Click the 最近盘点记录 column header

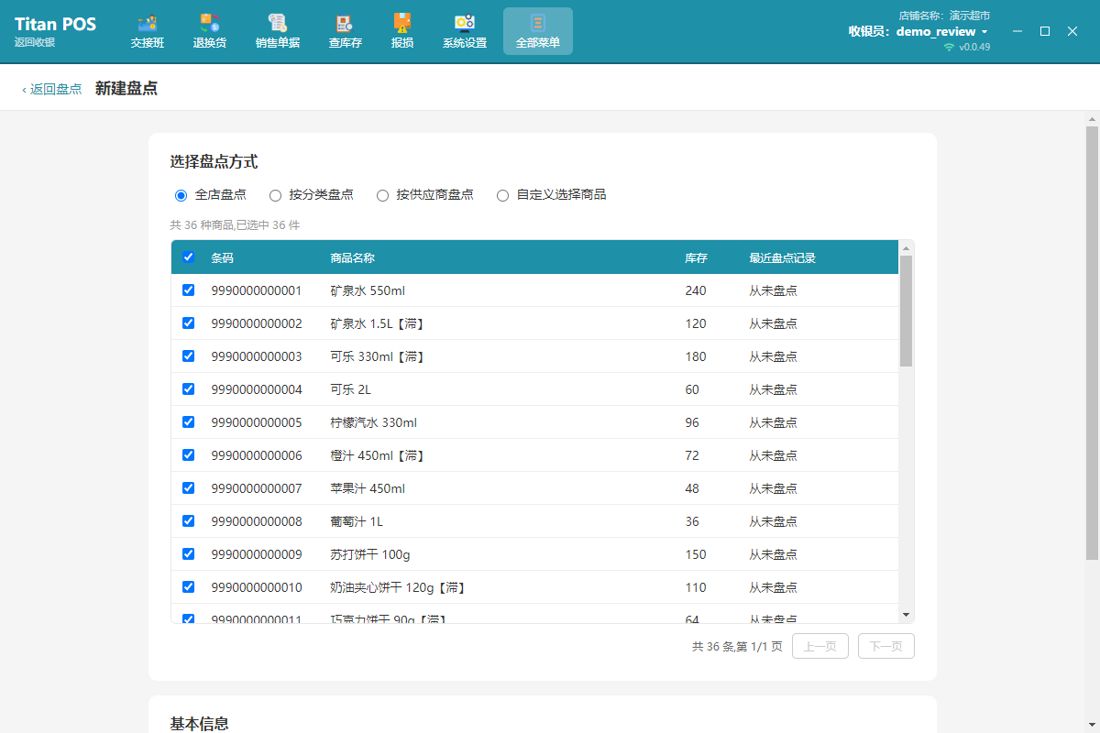coord(782,257)
